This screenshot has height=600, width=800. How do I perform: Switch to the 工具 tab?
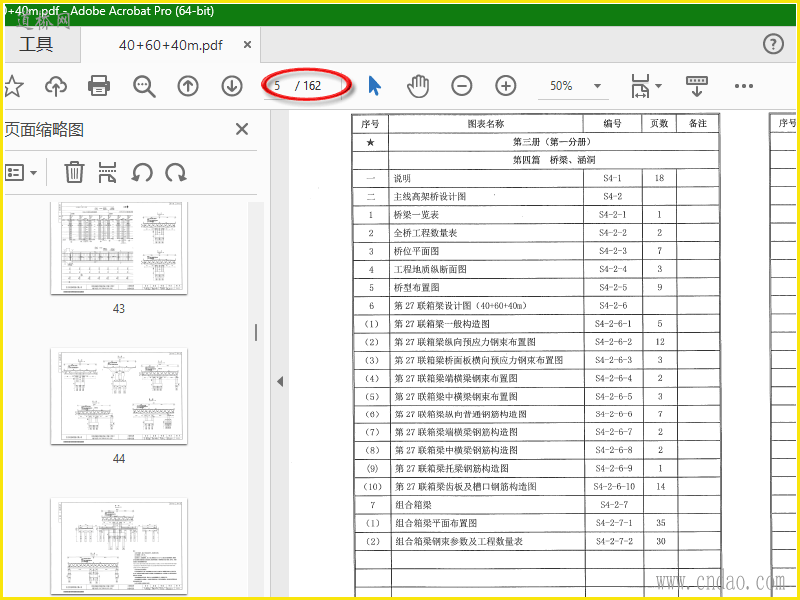coord(36,44)
